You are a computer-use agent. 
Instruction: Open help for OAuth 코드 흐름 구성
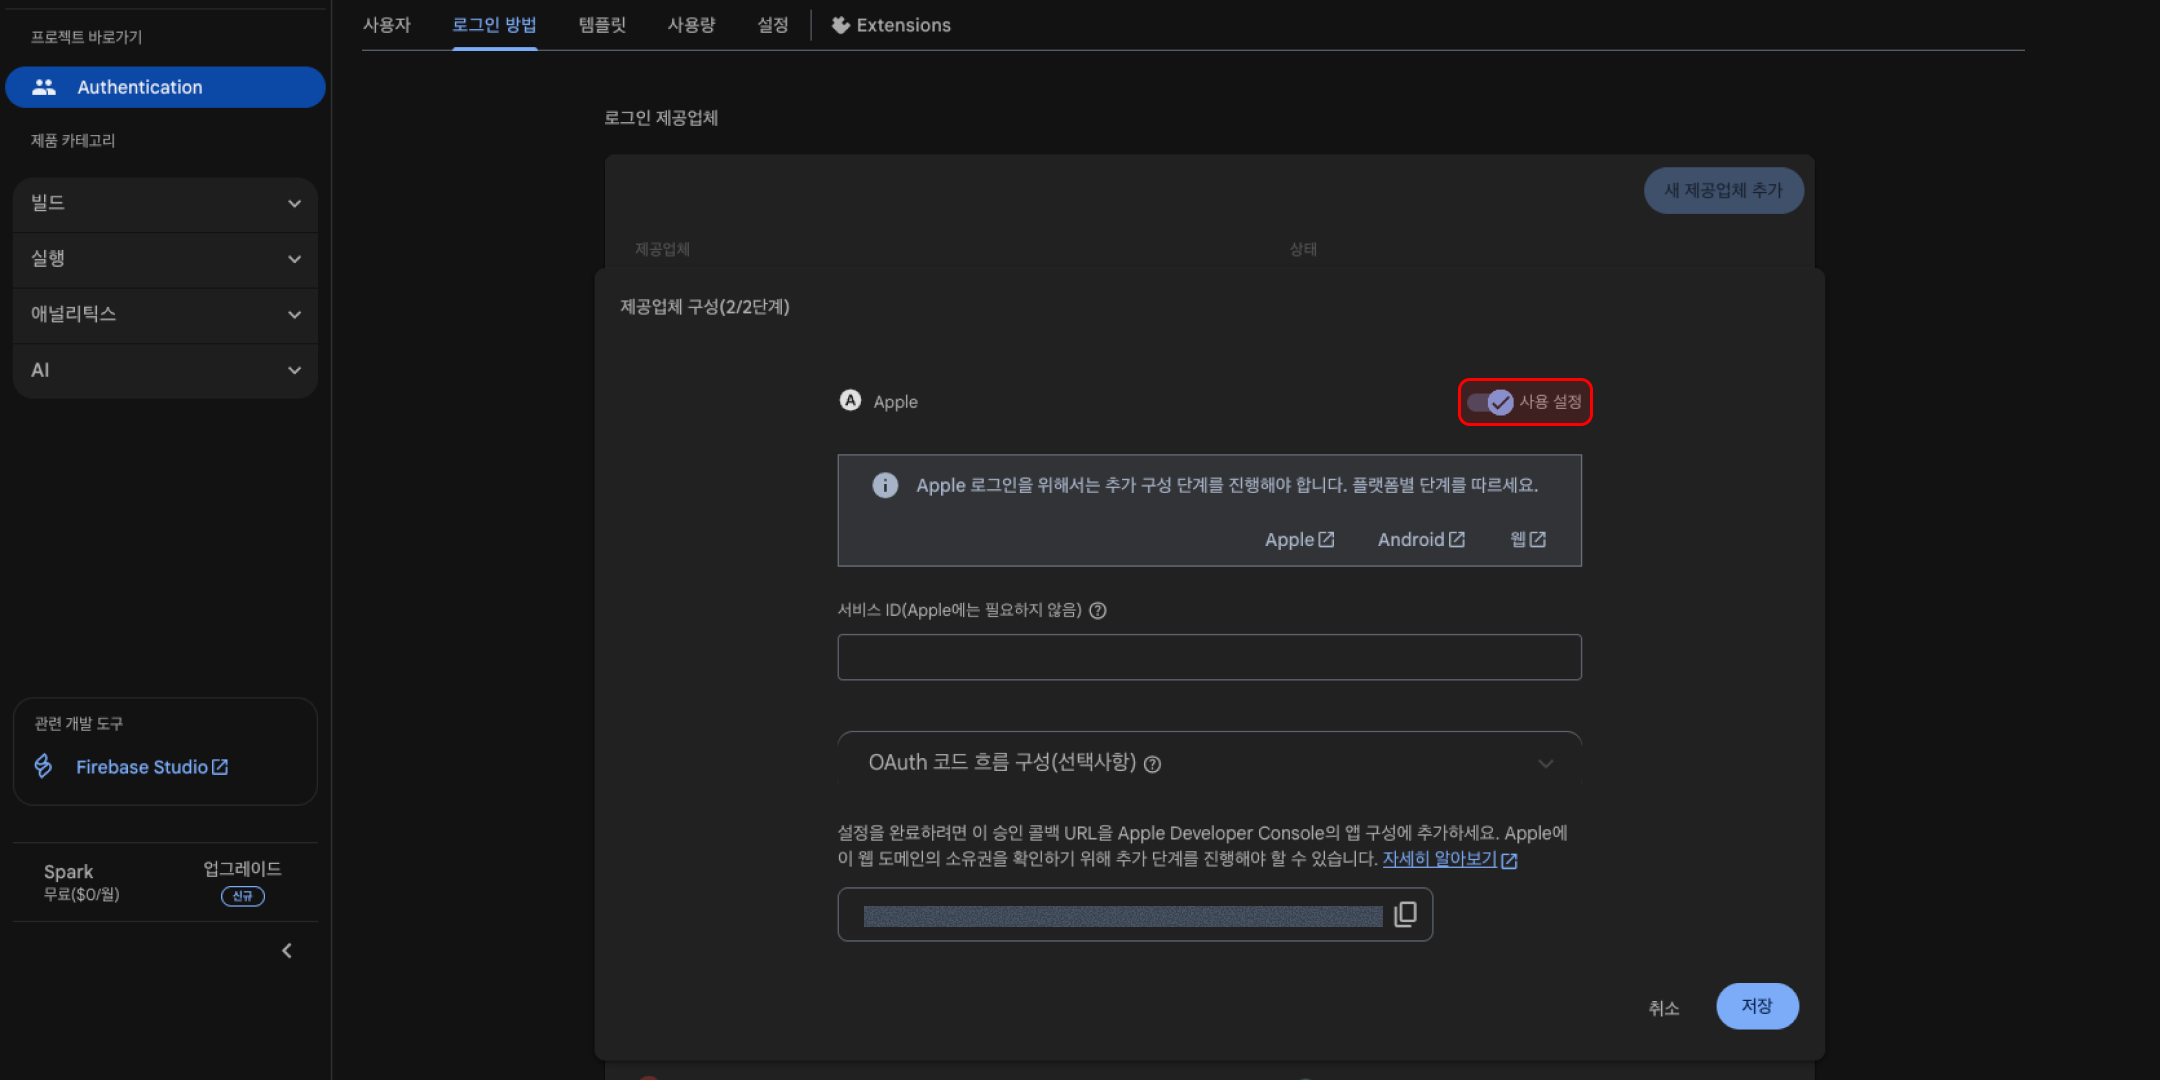[x=1152, y=764]
